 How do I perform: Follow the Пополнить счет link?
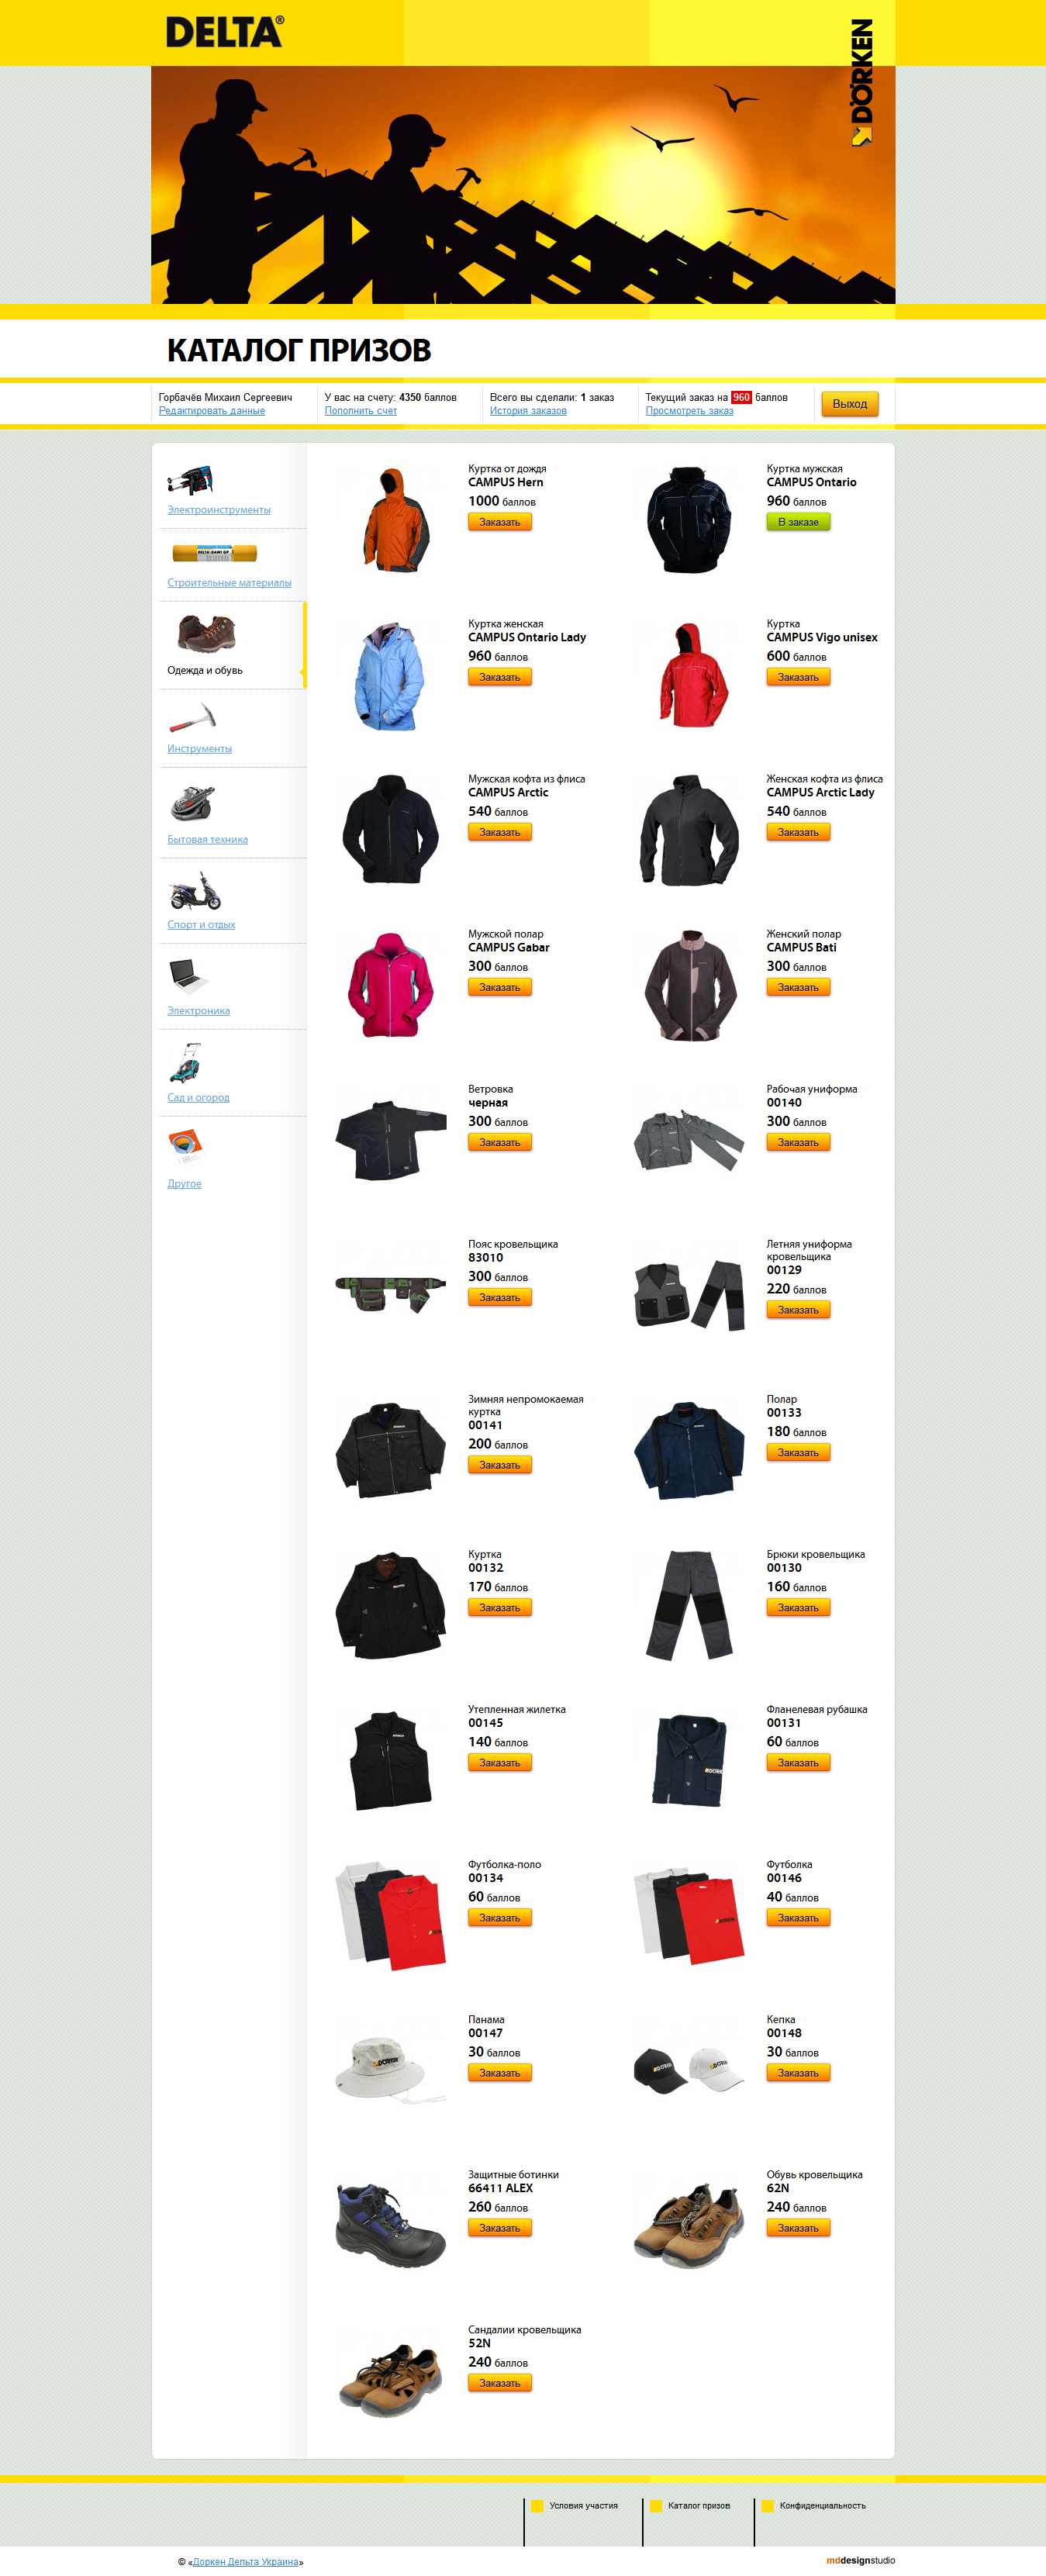tap(361, 411)
